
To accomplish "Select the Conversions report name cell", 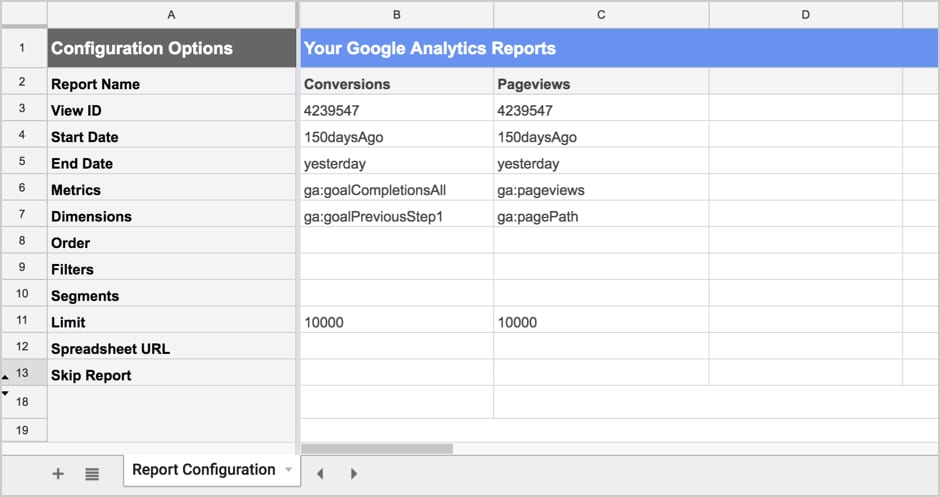I will pos(396,81).
